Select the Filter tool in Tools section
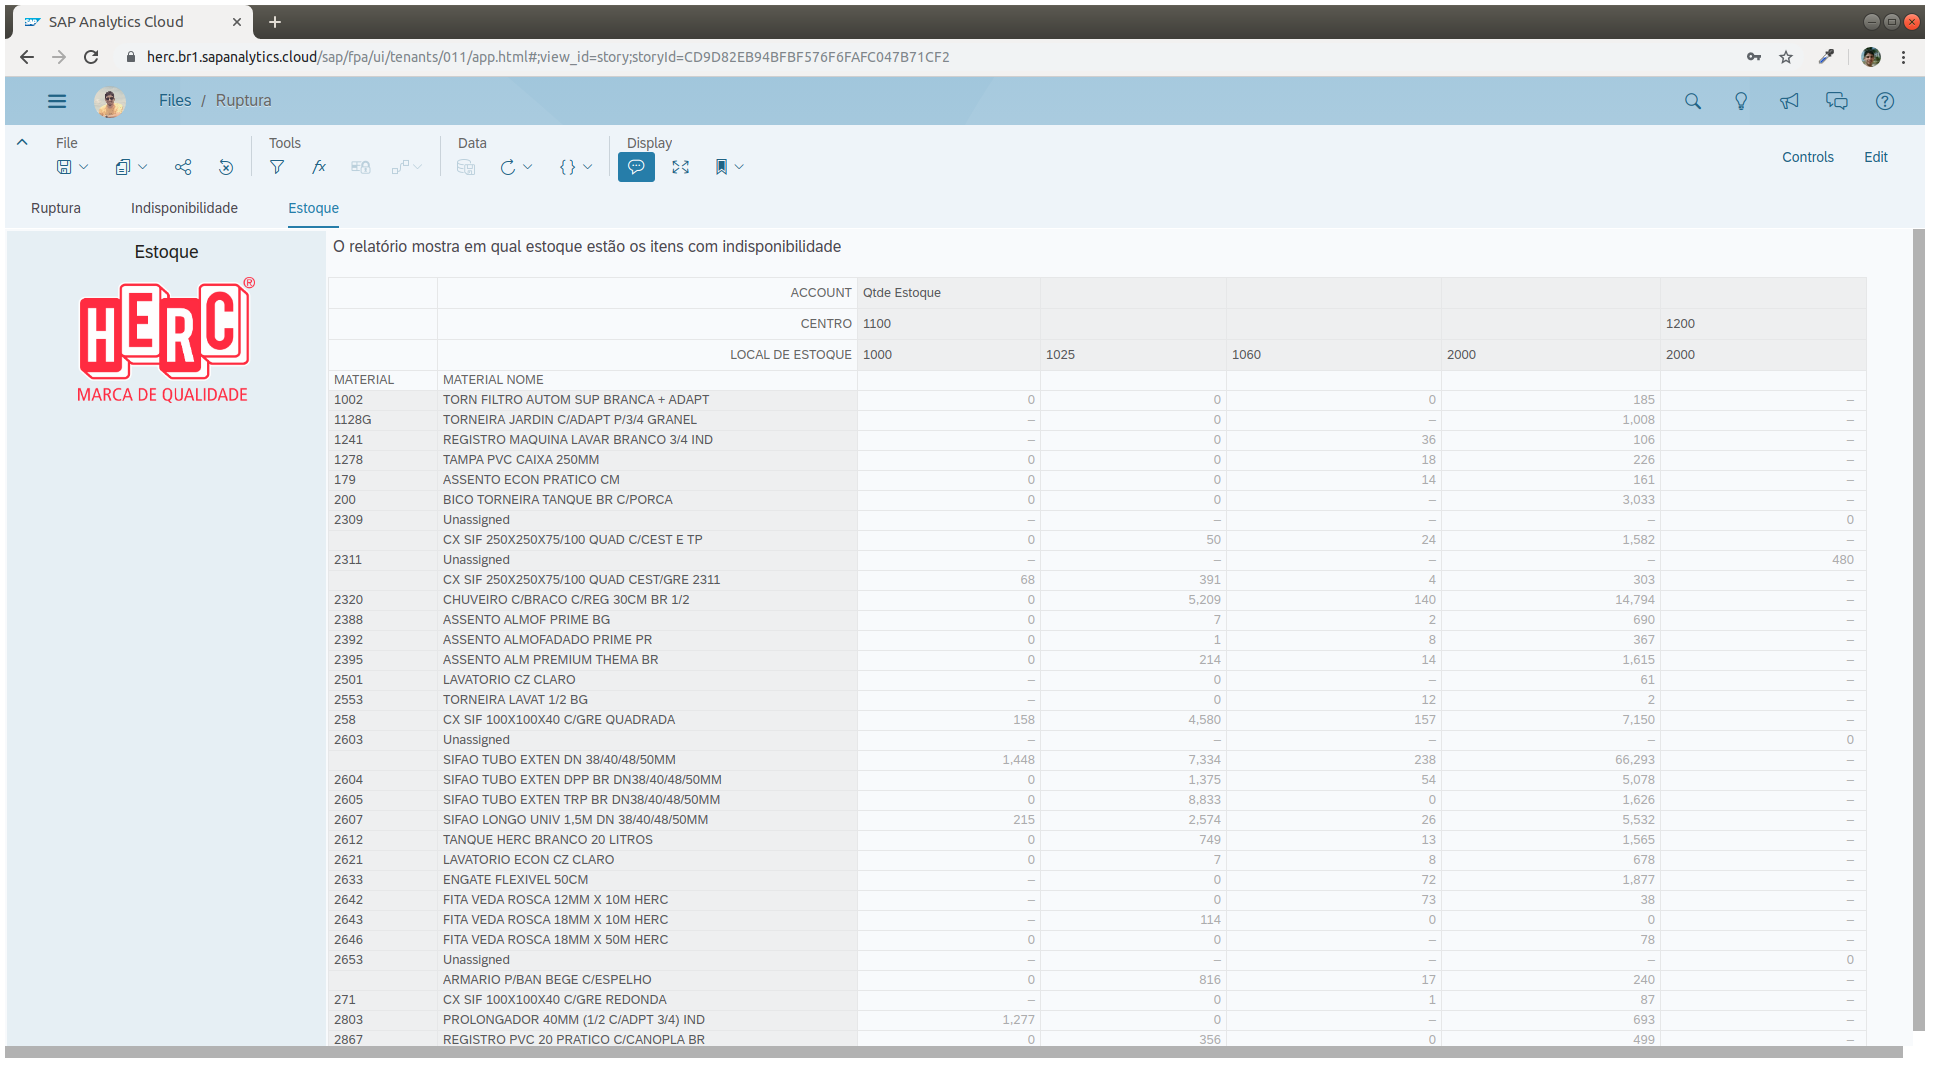The image size is (1934, 1067). [x=277, y=167]
